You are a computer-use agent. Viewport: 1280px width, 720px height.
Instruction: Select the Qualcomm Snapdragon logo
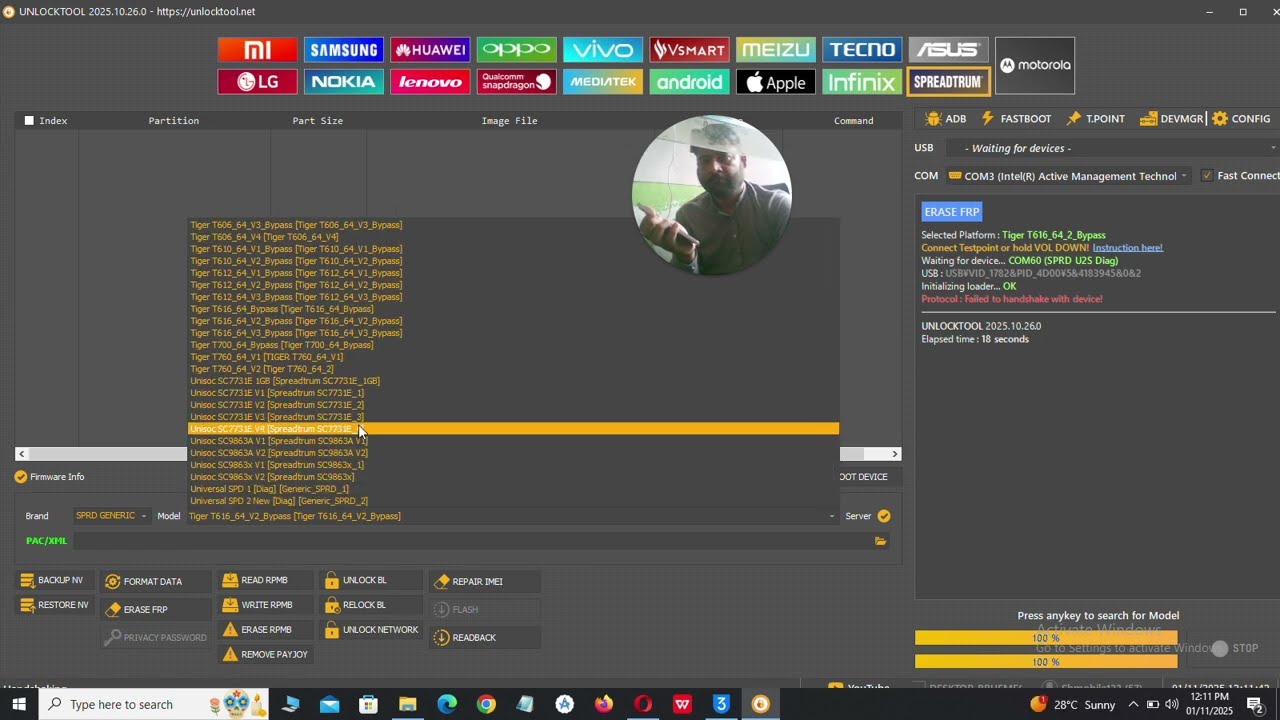click(x=516, y=82)
